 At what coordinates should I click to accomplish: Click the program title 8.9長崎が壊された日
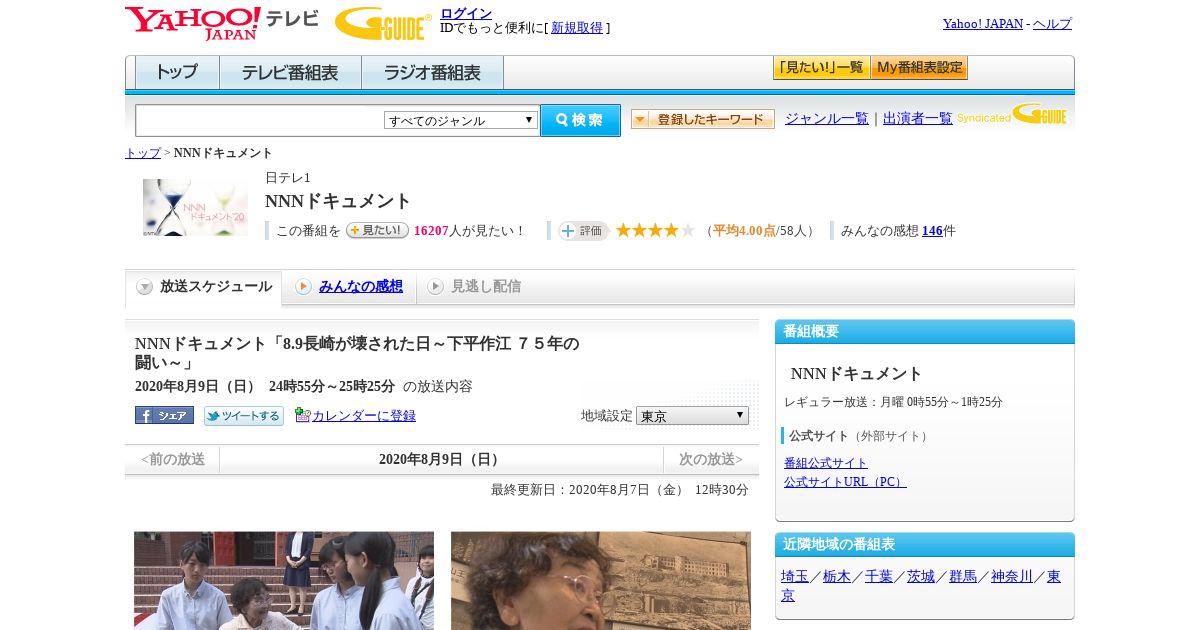357,353
